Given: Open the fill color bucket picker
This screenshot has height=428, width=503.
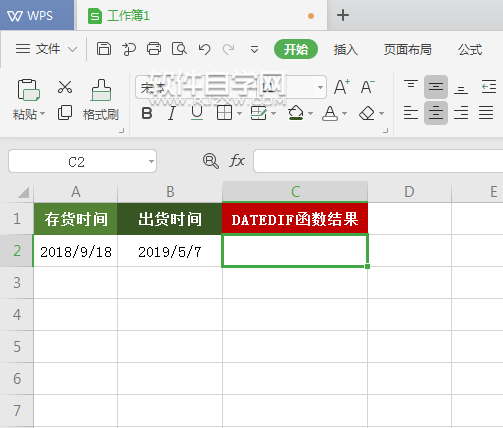Looking at the screenshot, I should tap(296, 113).
